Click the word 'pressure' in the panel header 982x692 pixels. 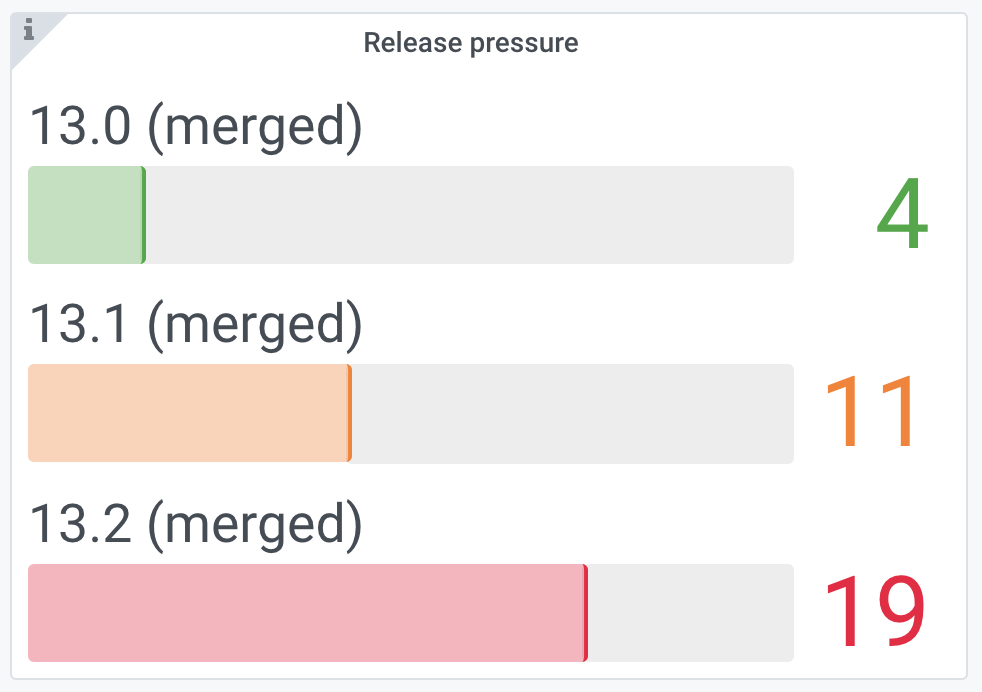[524, 44]
